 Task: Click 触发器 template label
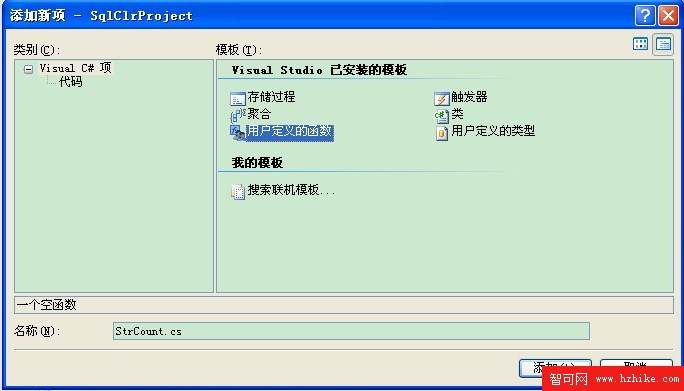pos(469,97)
